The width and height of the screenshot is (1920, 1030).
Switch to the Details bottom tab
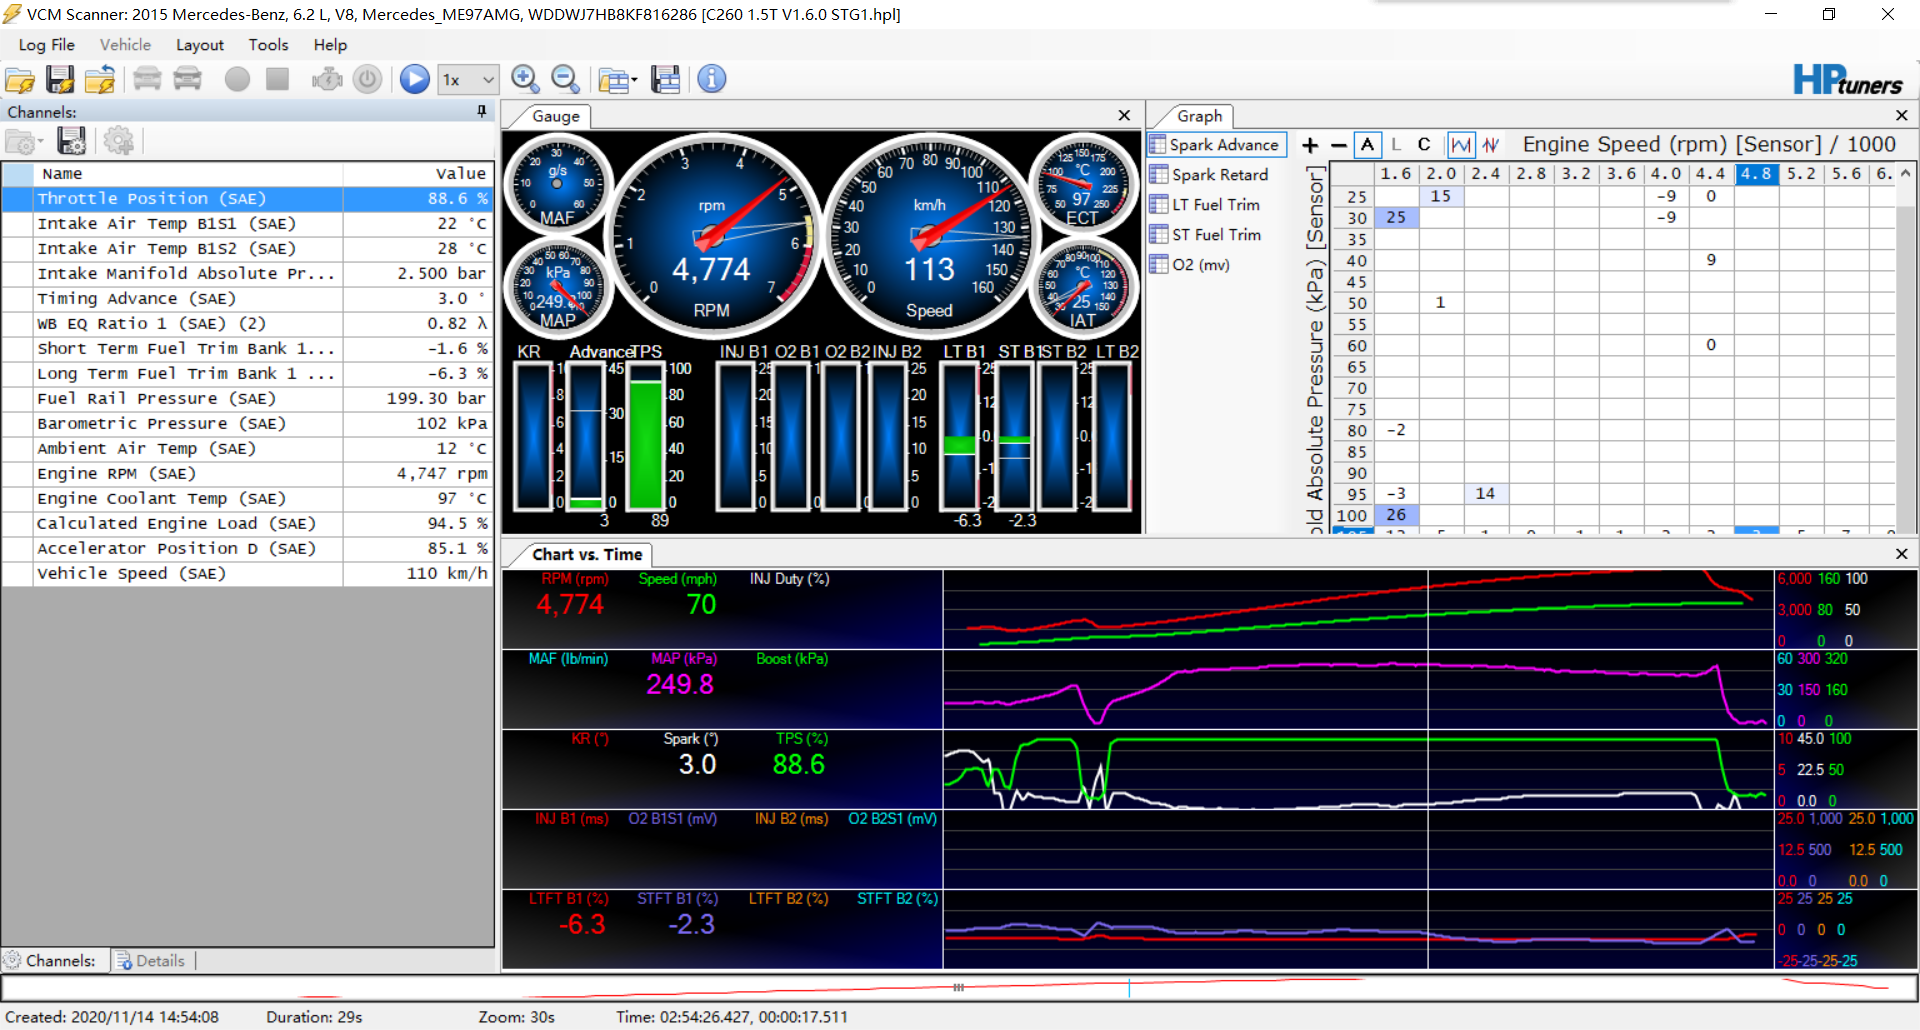coord(151,961)
